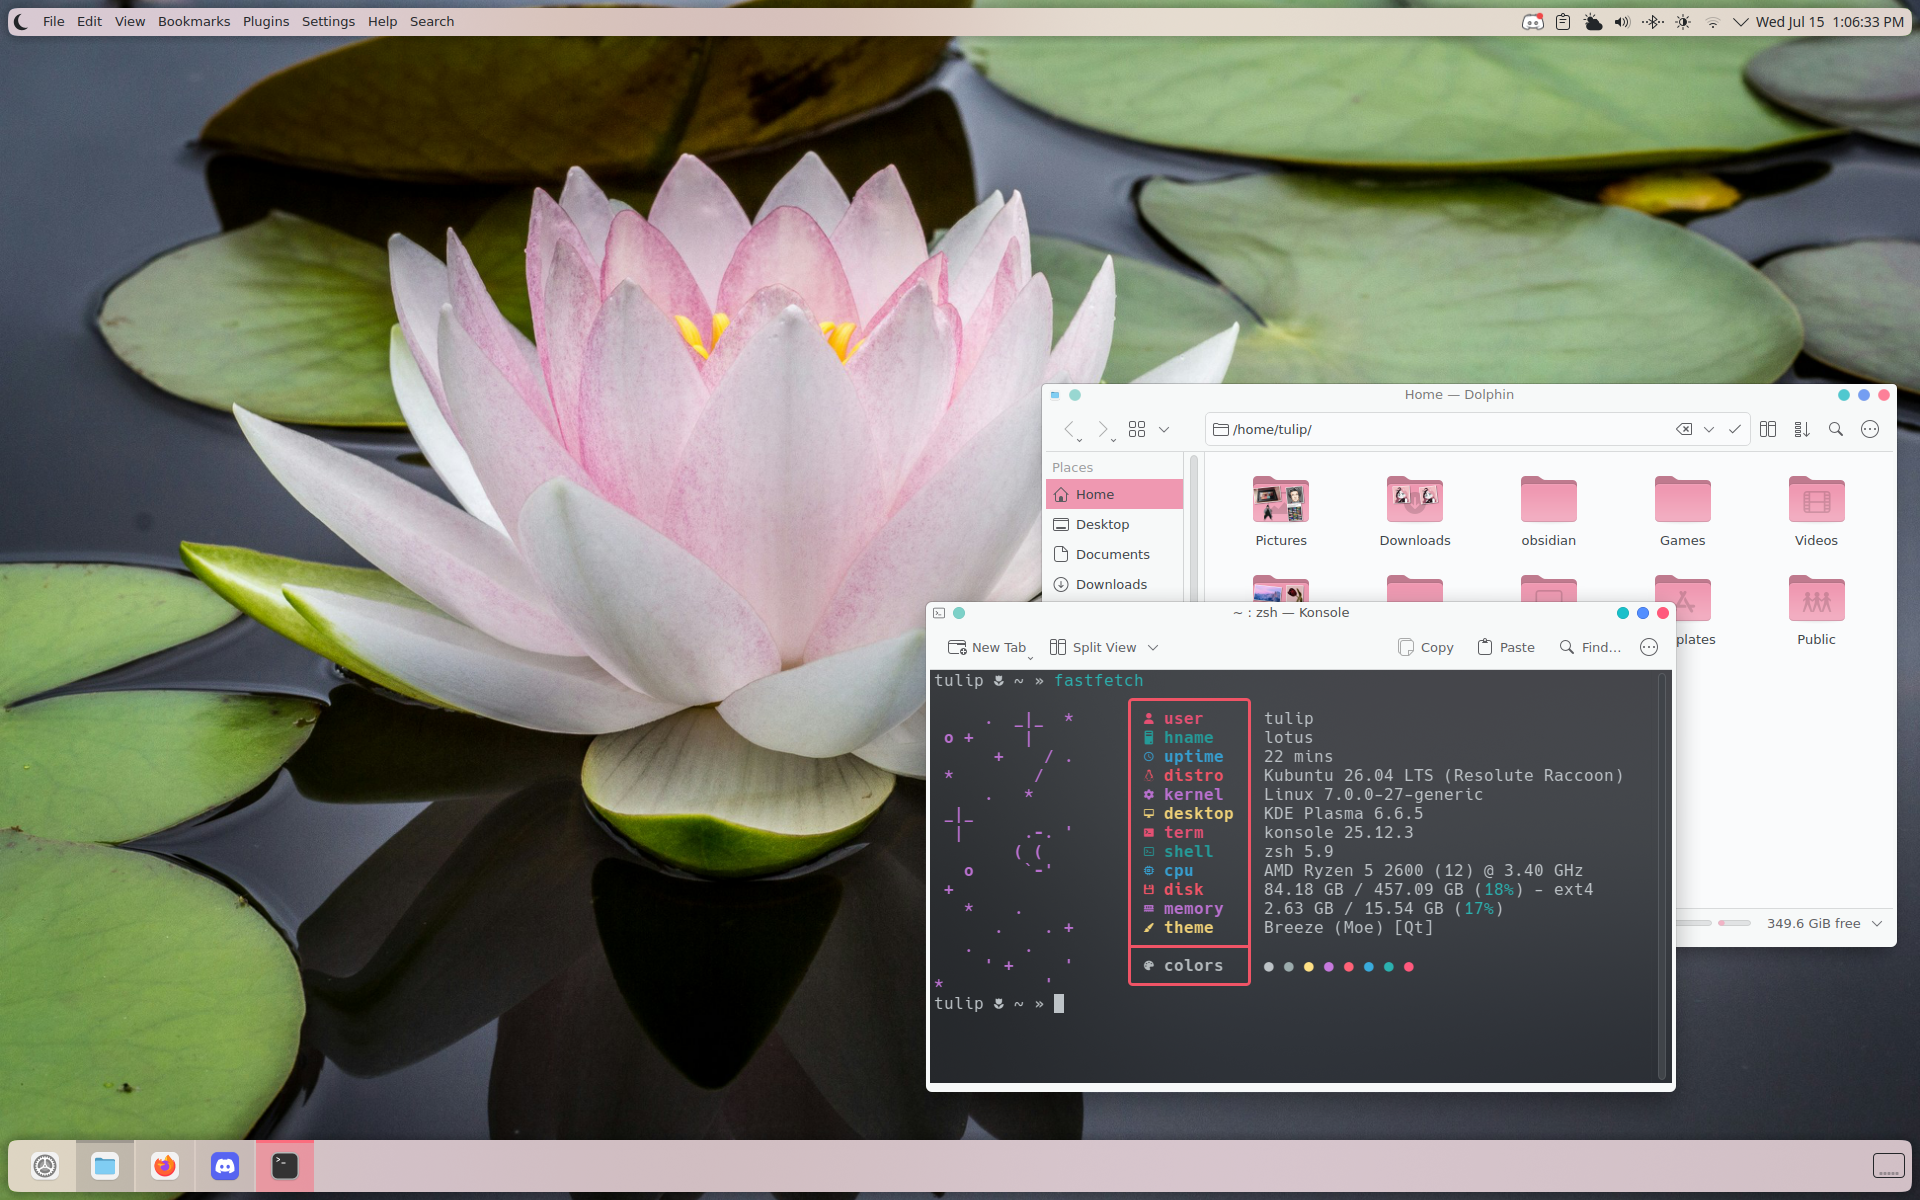
Task: Open the clipboard tray icon
Action: pos(1563,21)
